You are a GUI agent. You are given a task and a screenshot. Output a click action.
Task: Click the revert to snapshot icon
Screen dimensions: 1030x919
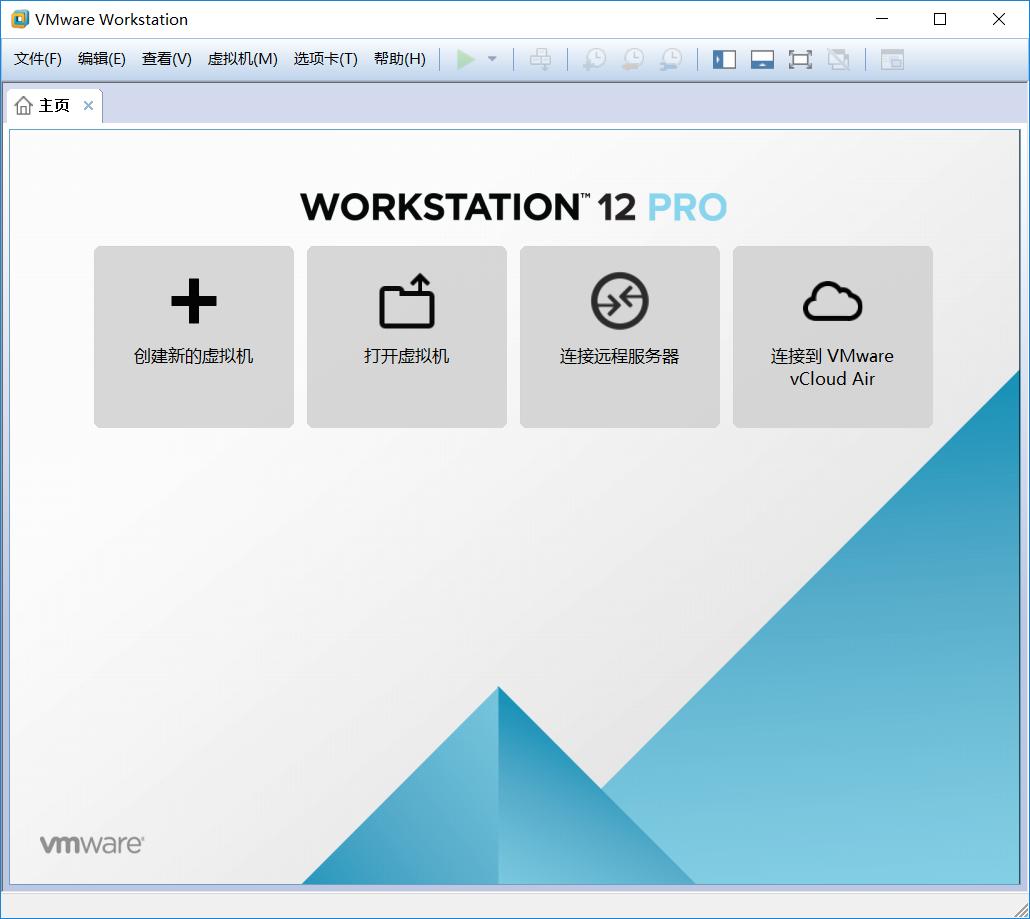click(x=633, y=59)
